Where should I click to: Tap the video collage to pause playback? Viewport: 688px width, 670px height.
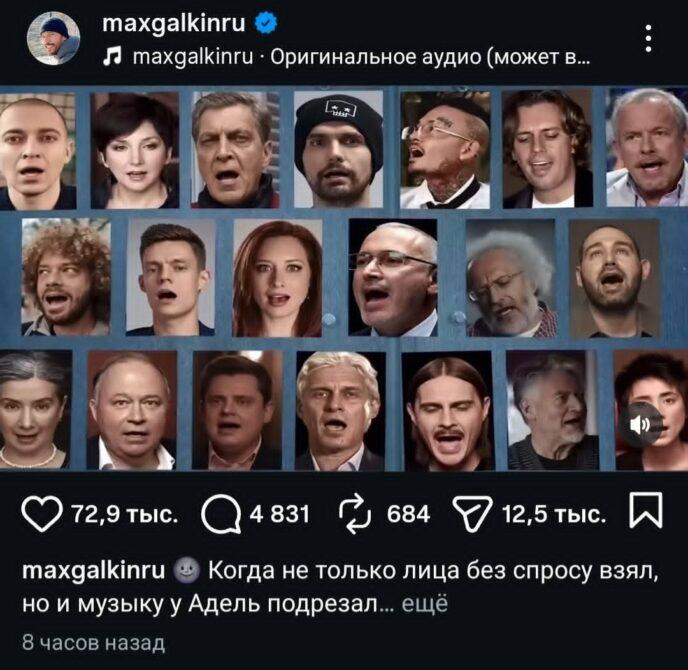click(x=344, y=278)
